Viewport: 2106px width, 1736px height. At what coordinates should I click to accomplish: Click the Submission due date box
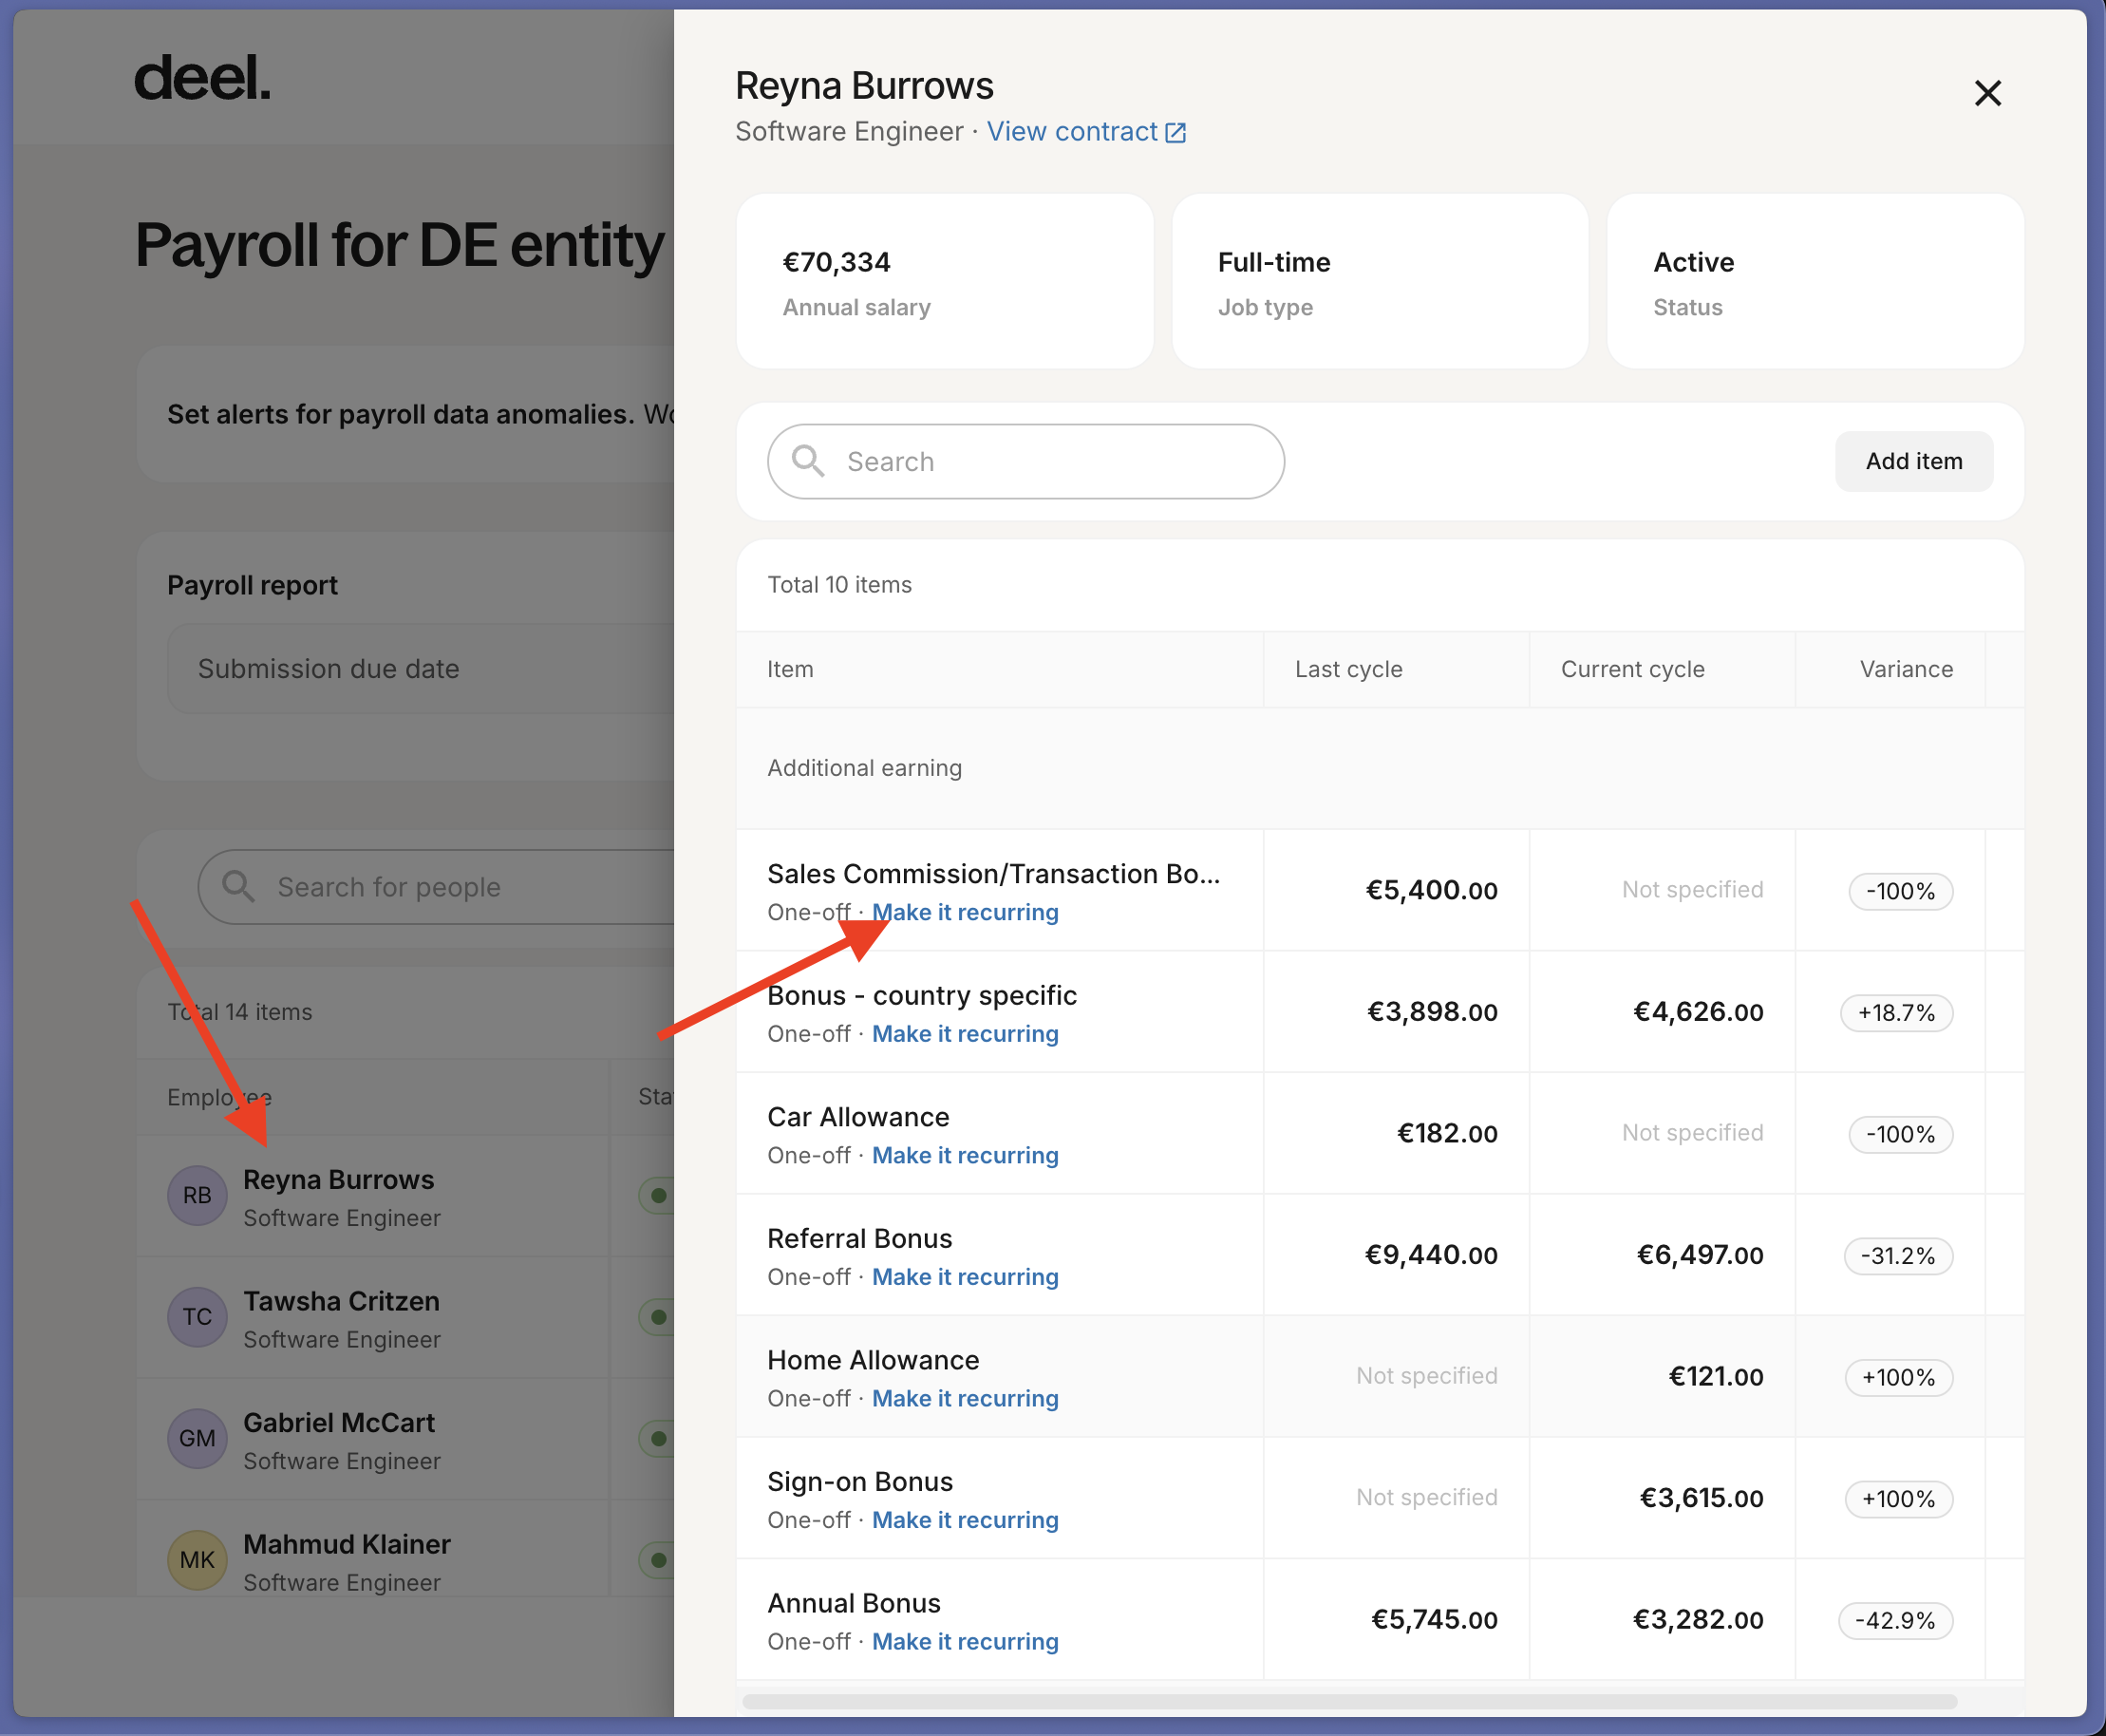tap(421, 669)
